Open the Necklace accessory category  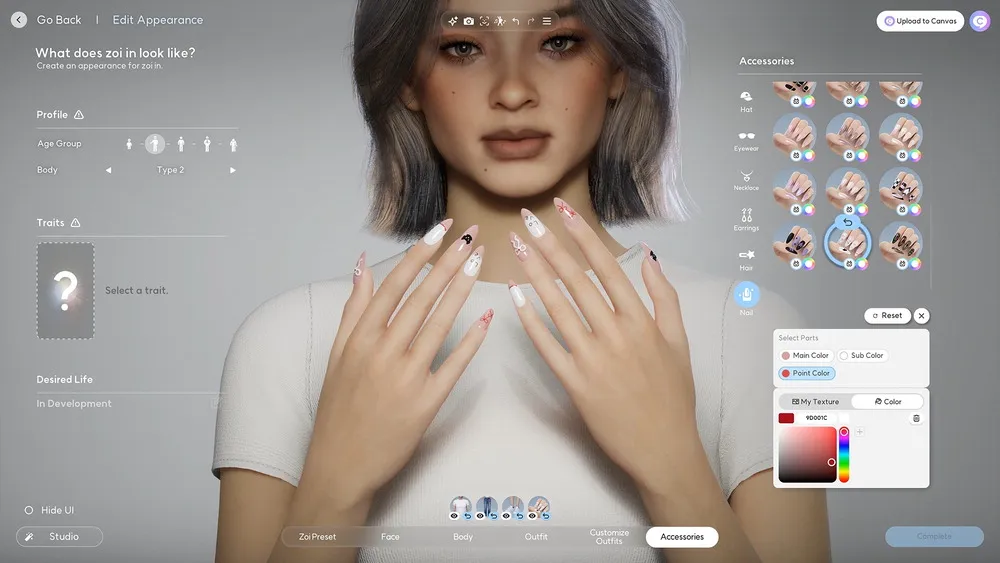point(746,179)
